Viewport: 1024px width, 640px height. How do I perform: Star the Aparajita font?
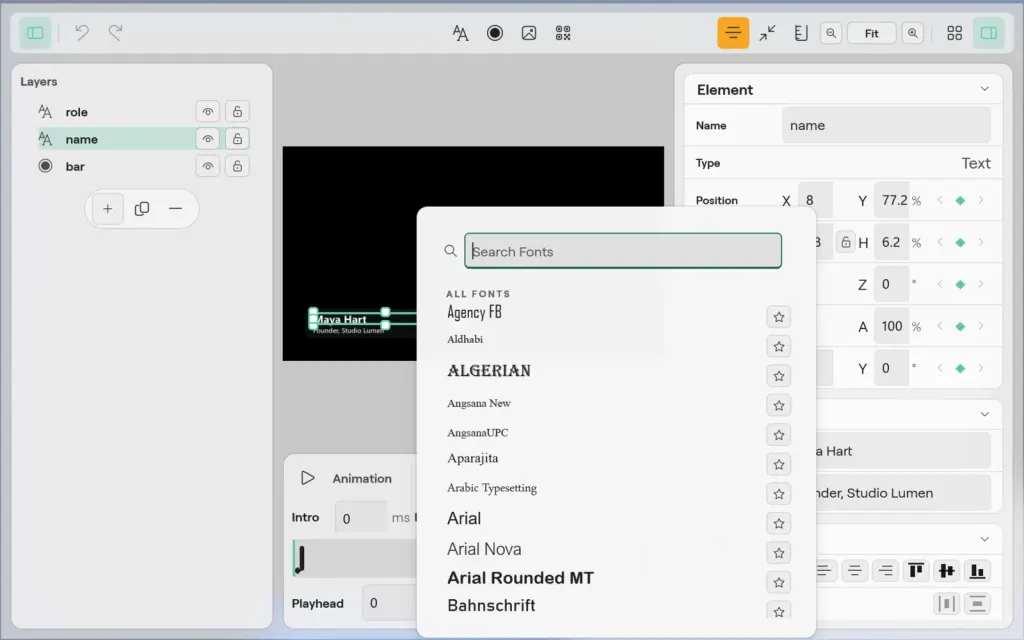click(x=778, y=464)
